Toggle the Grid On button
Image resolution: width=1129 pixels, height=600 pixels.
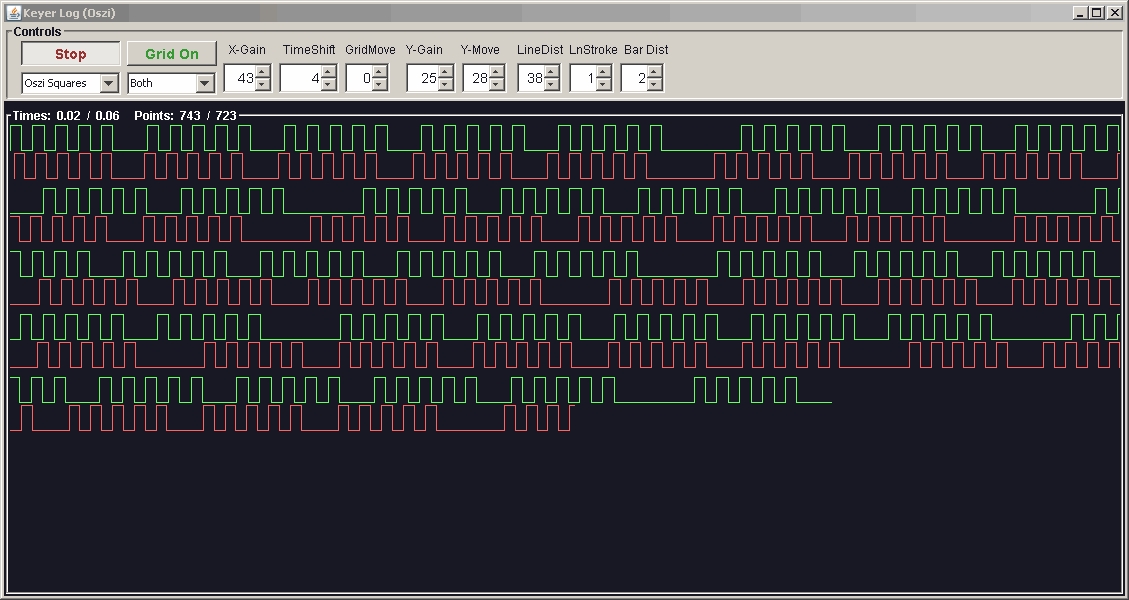coord(172,54)
